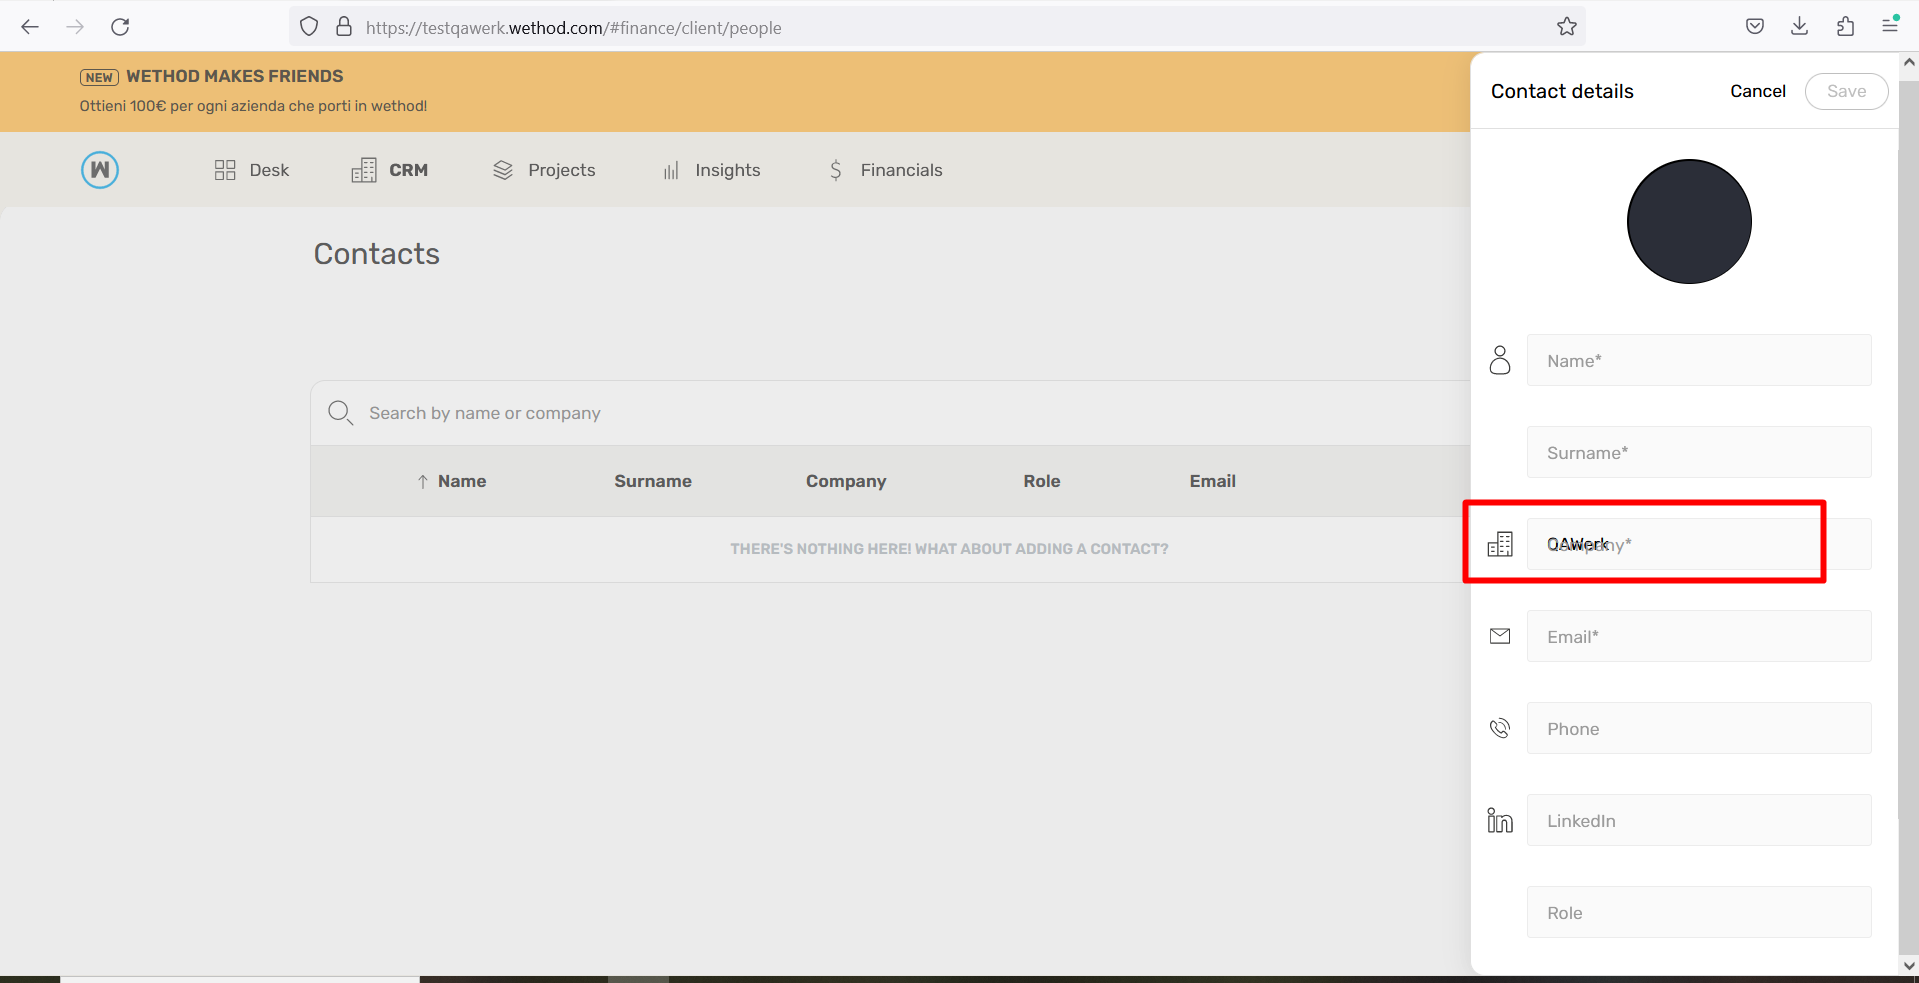This screenshot has width=1919, height=983.
Task: Click the contact avatar circle
Action: point(1689,221)
